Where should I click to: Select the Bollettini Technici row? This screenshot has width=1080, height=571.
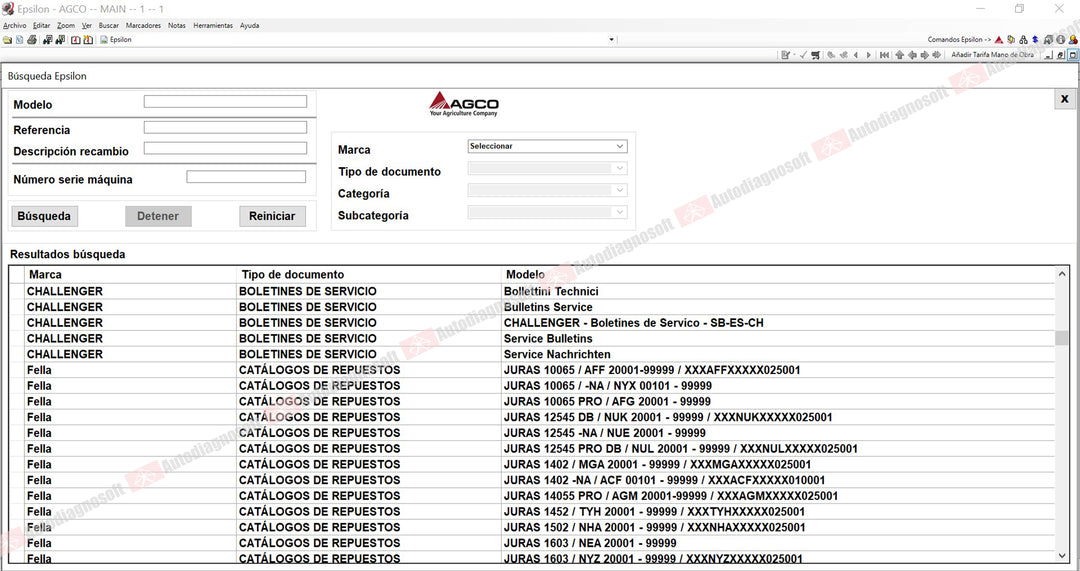tap(532, 291)
